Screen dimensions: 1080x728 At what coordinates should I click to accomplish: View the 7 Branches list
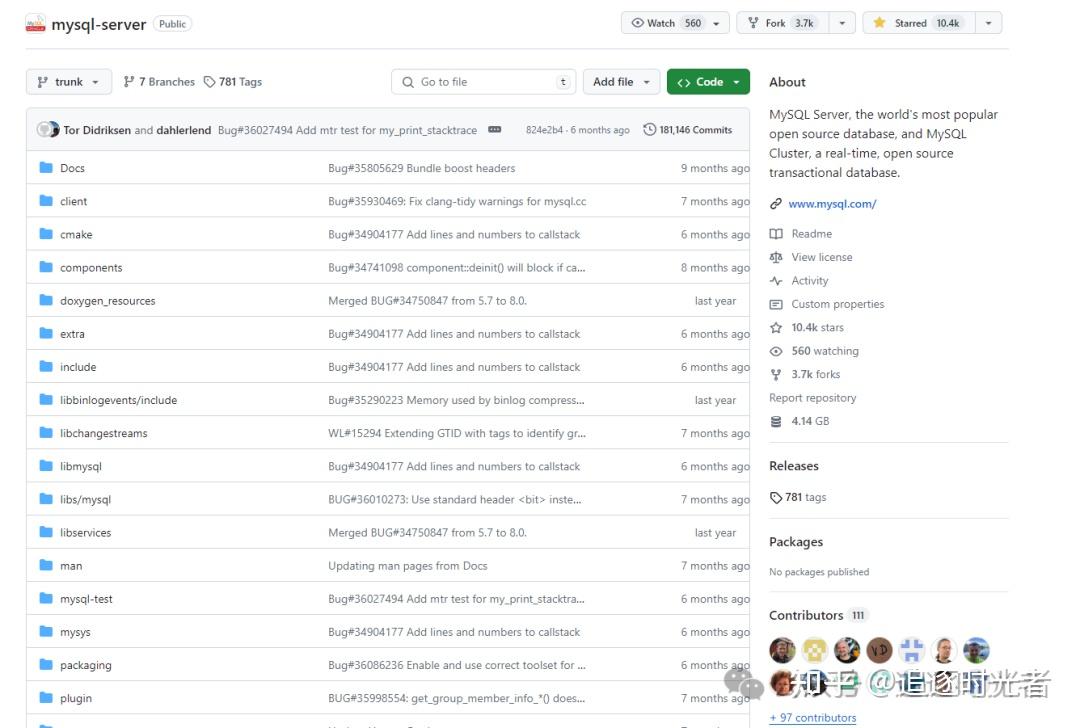coord(159,82)
